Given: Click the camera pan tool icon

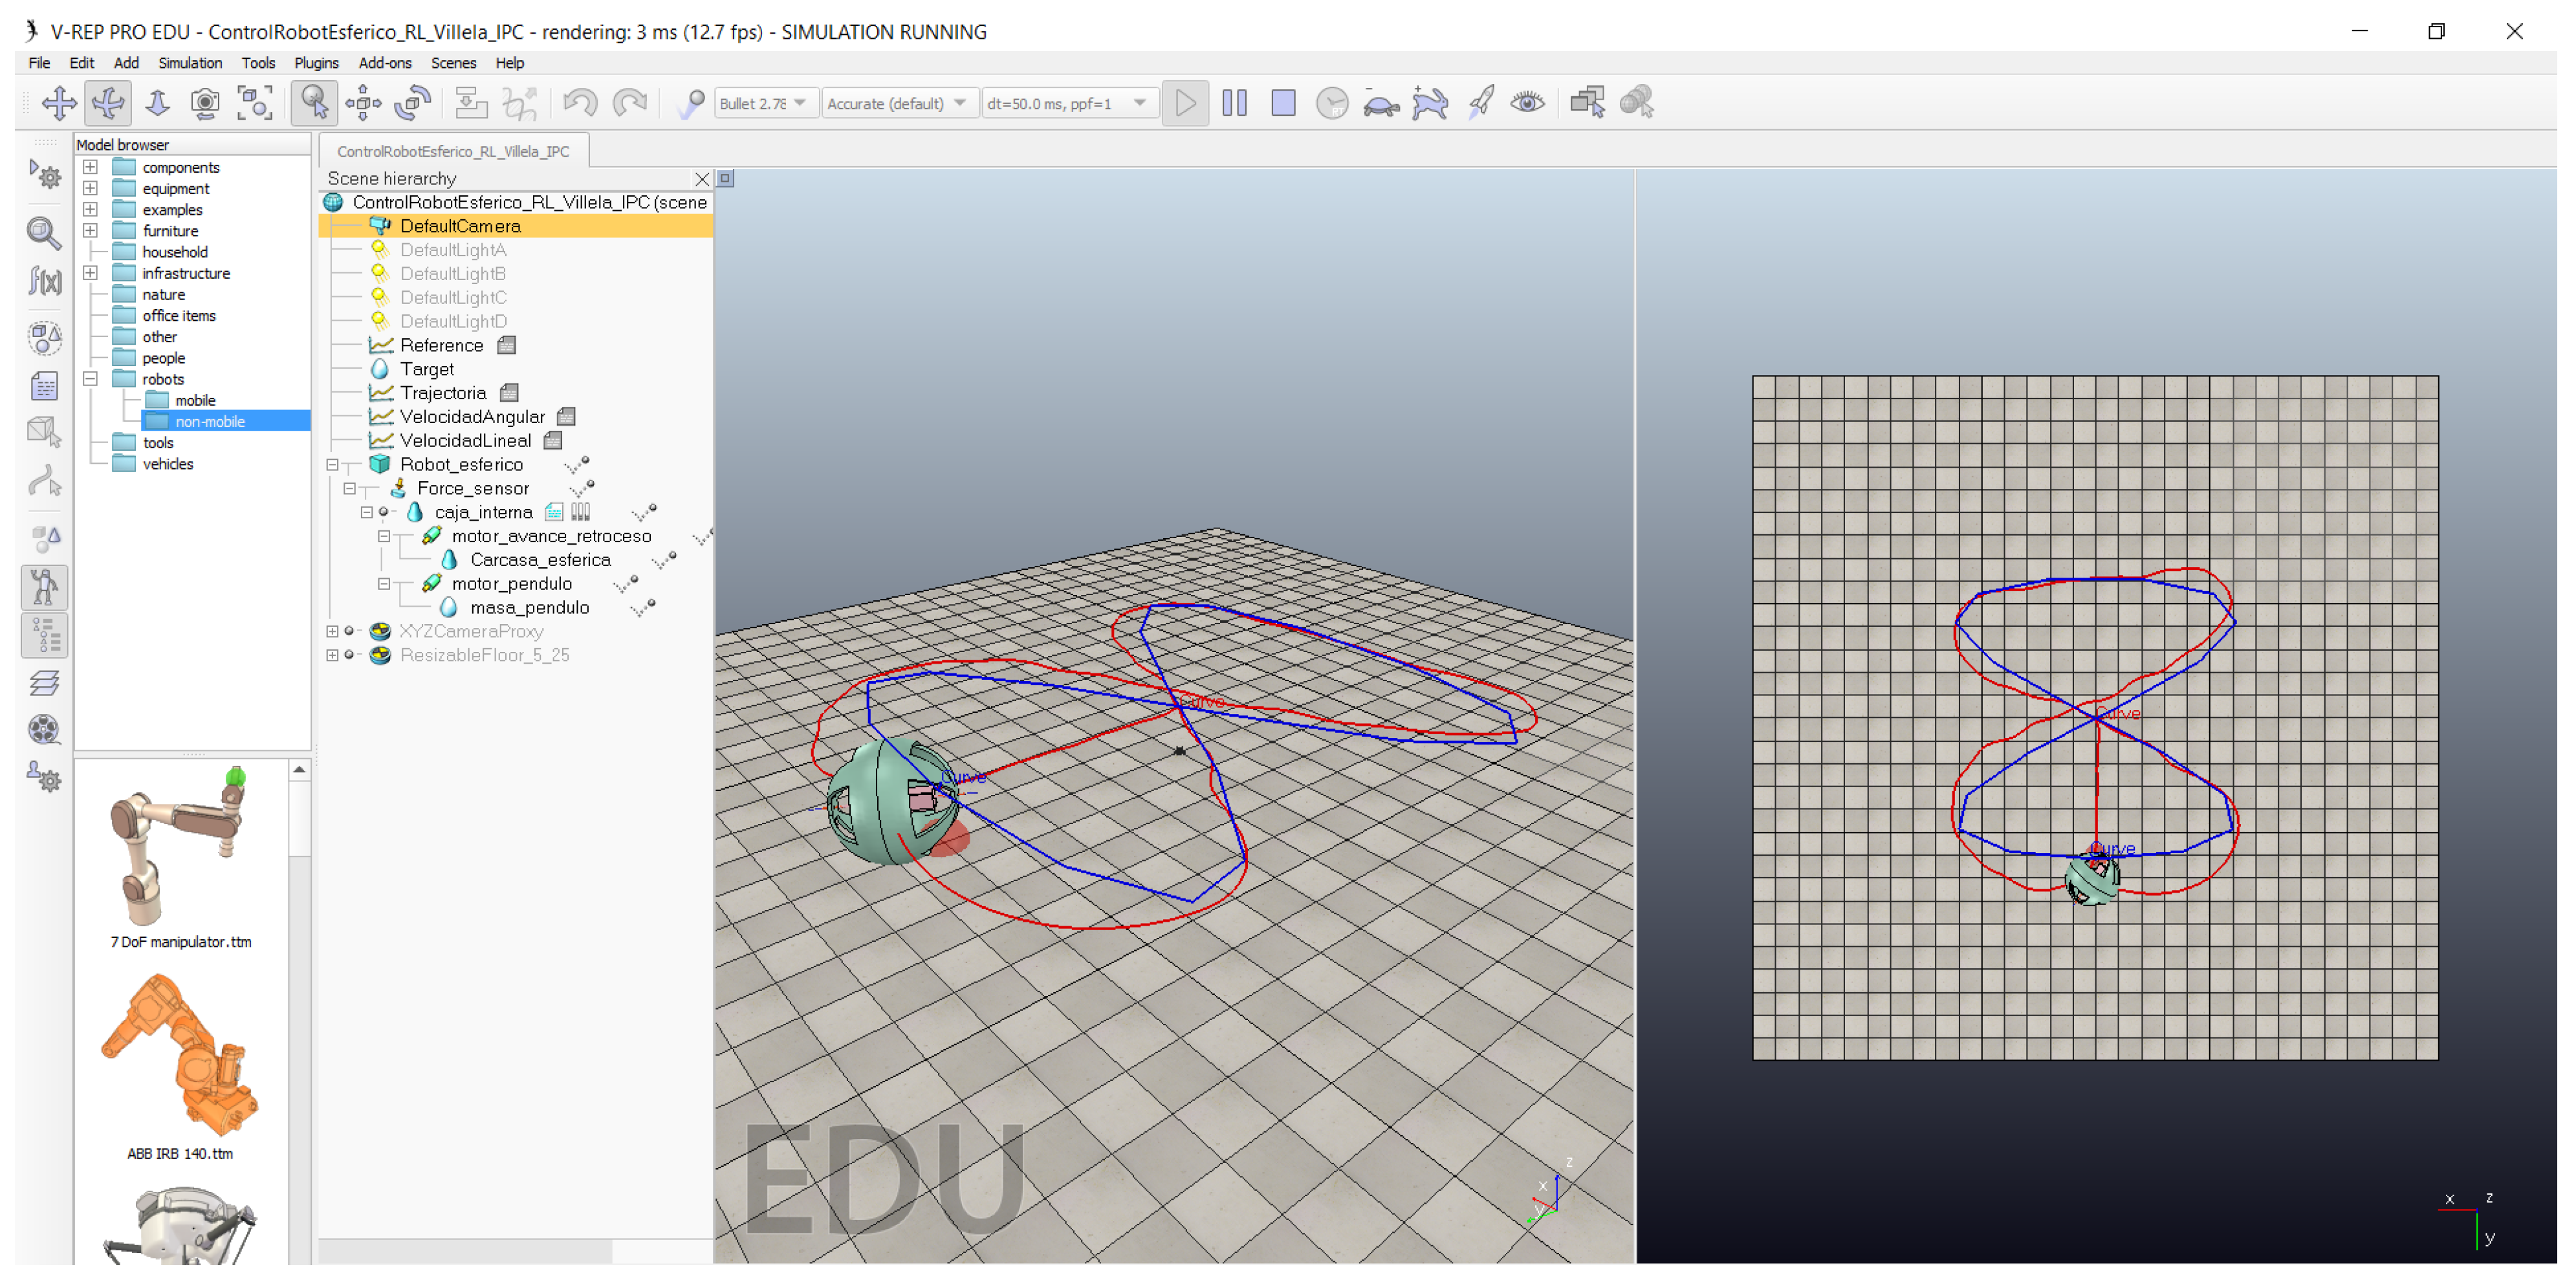Looking at the screenshot, I should (x=58, y=103).
